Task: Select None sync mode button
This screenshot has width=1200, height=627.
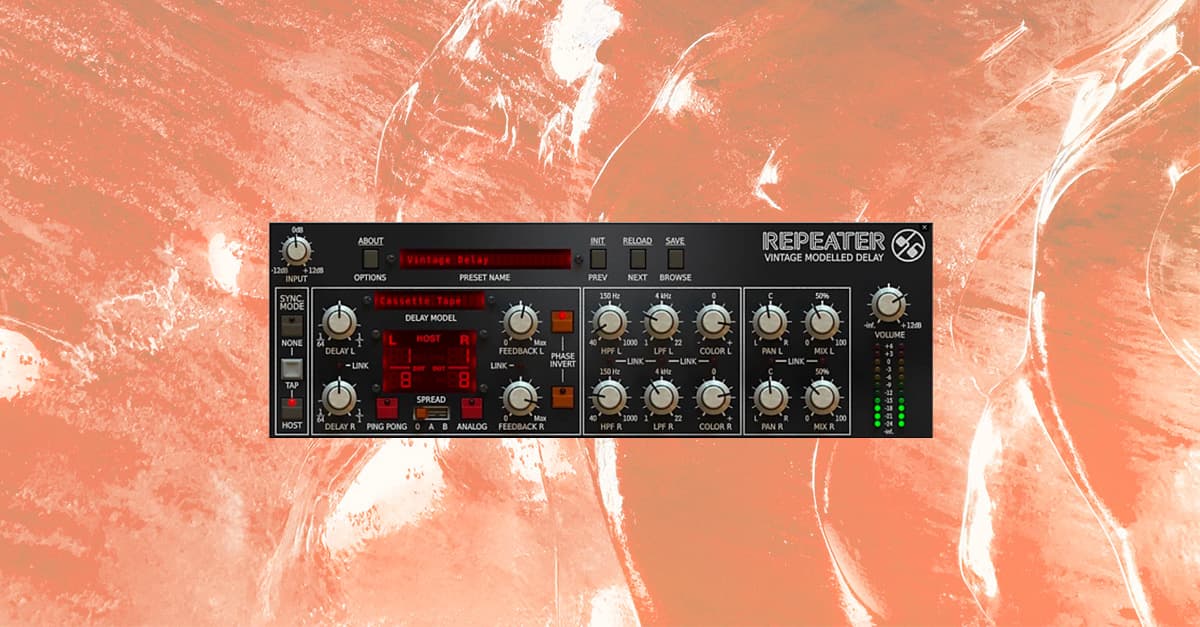Action: click(x=292, y=325)
